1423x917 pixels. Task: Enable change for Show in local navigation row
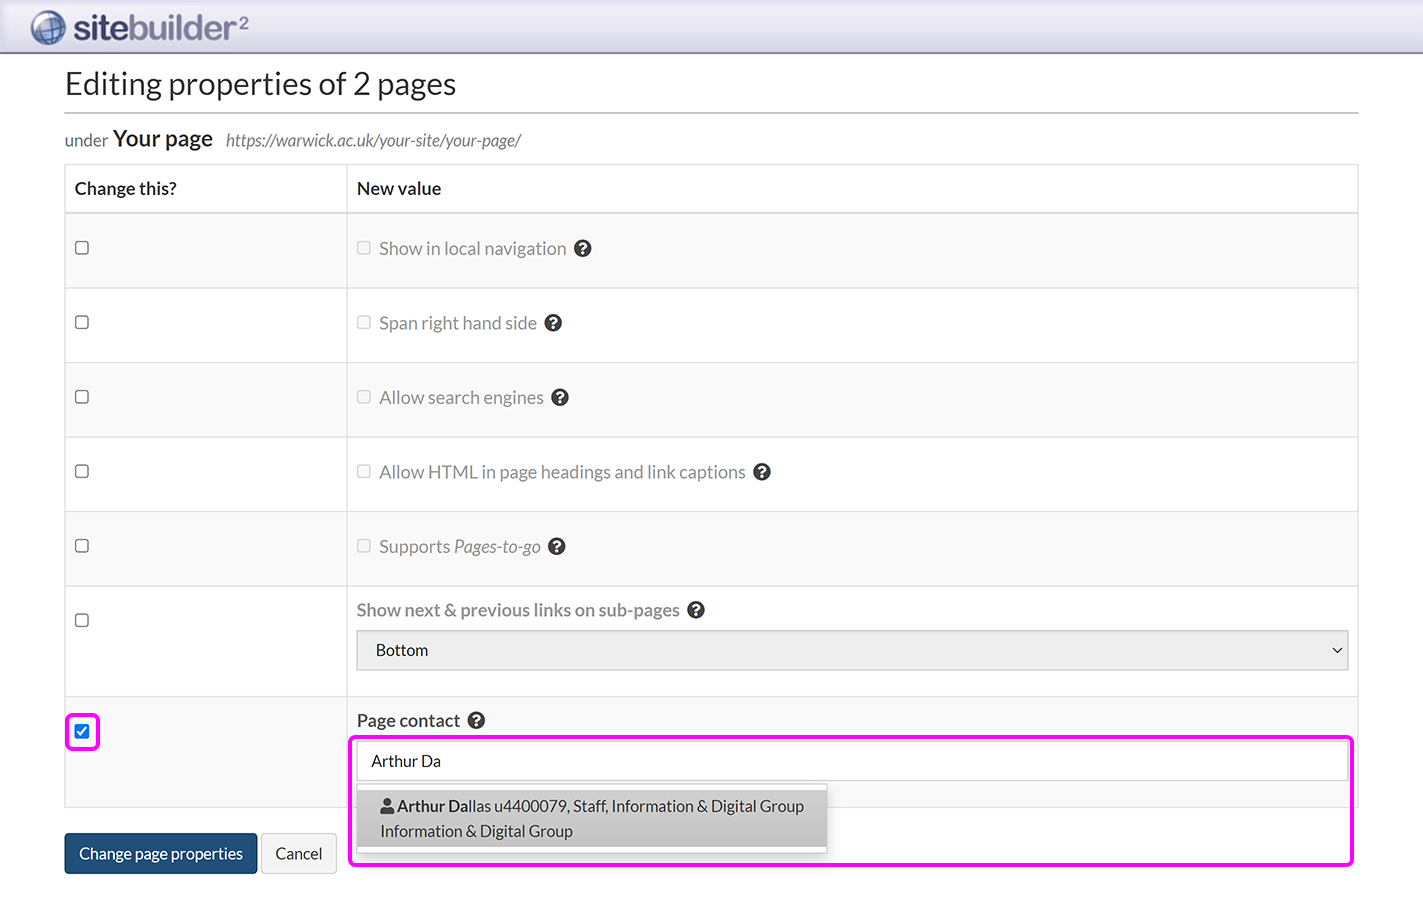point(82,248)
